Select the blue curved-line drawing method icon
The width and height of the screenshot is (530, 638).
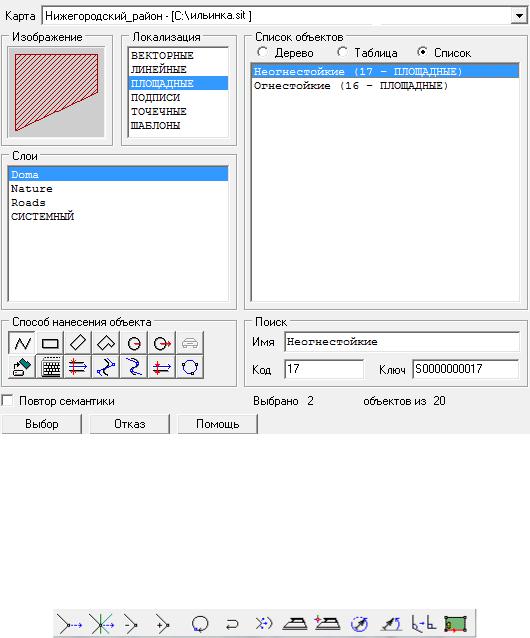[134, 367]
